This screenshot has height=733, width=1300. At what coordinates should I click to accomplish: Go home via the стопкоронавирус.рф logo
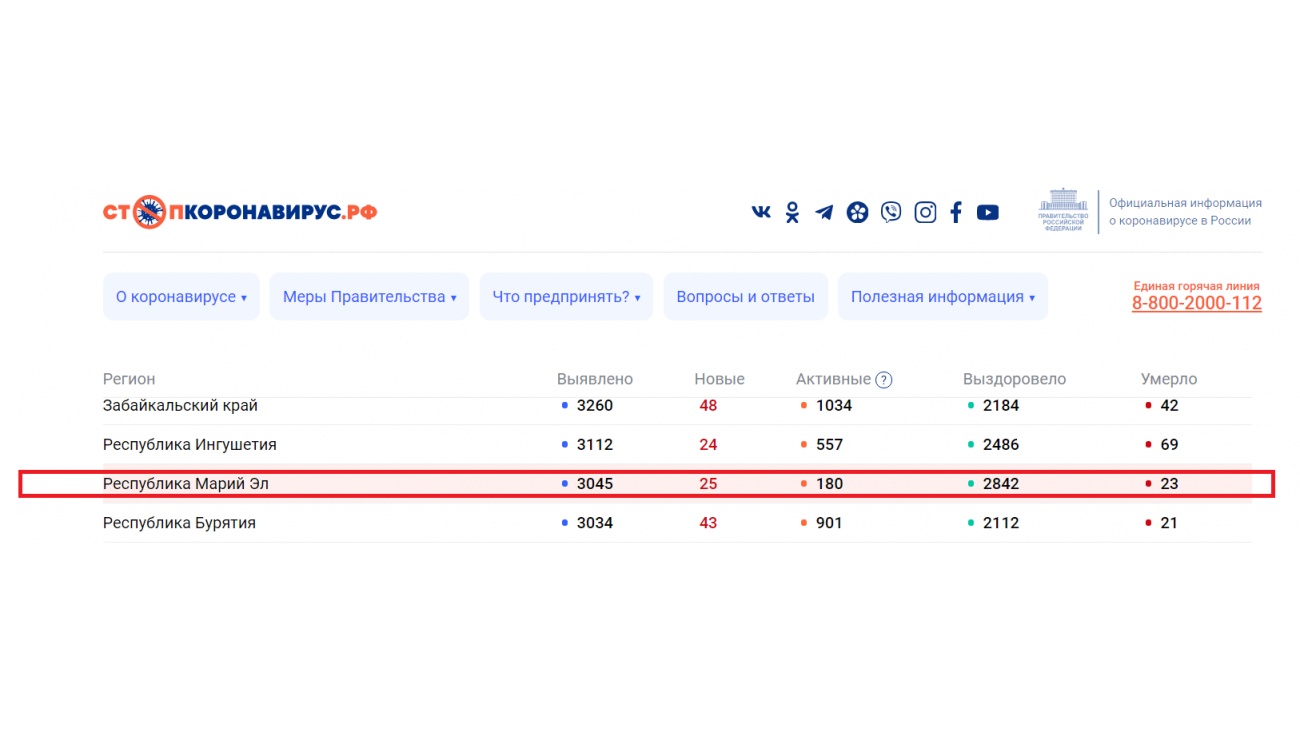(x=240, y=212)
